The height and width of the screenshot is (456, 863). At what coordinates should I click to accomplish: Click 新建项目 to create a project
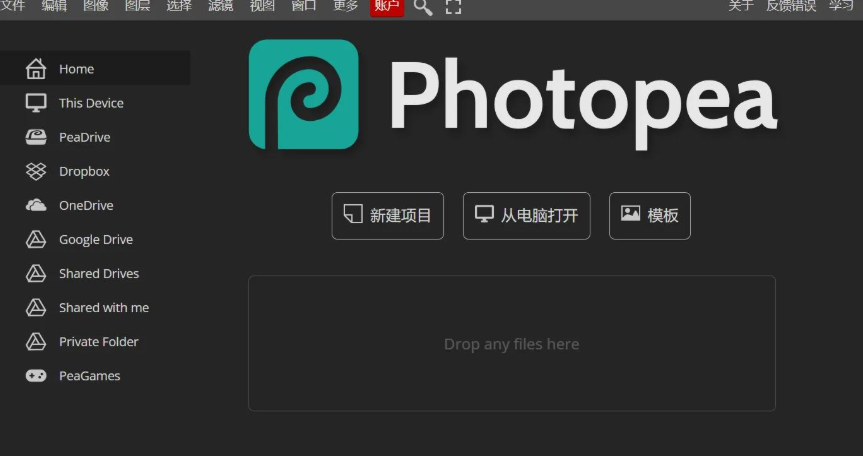click(387, 216)
